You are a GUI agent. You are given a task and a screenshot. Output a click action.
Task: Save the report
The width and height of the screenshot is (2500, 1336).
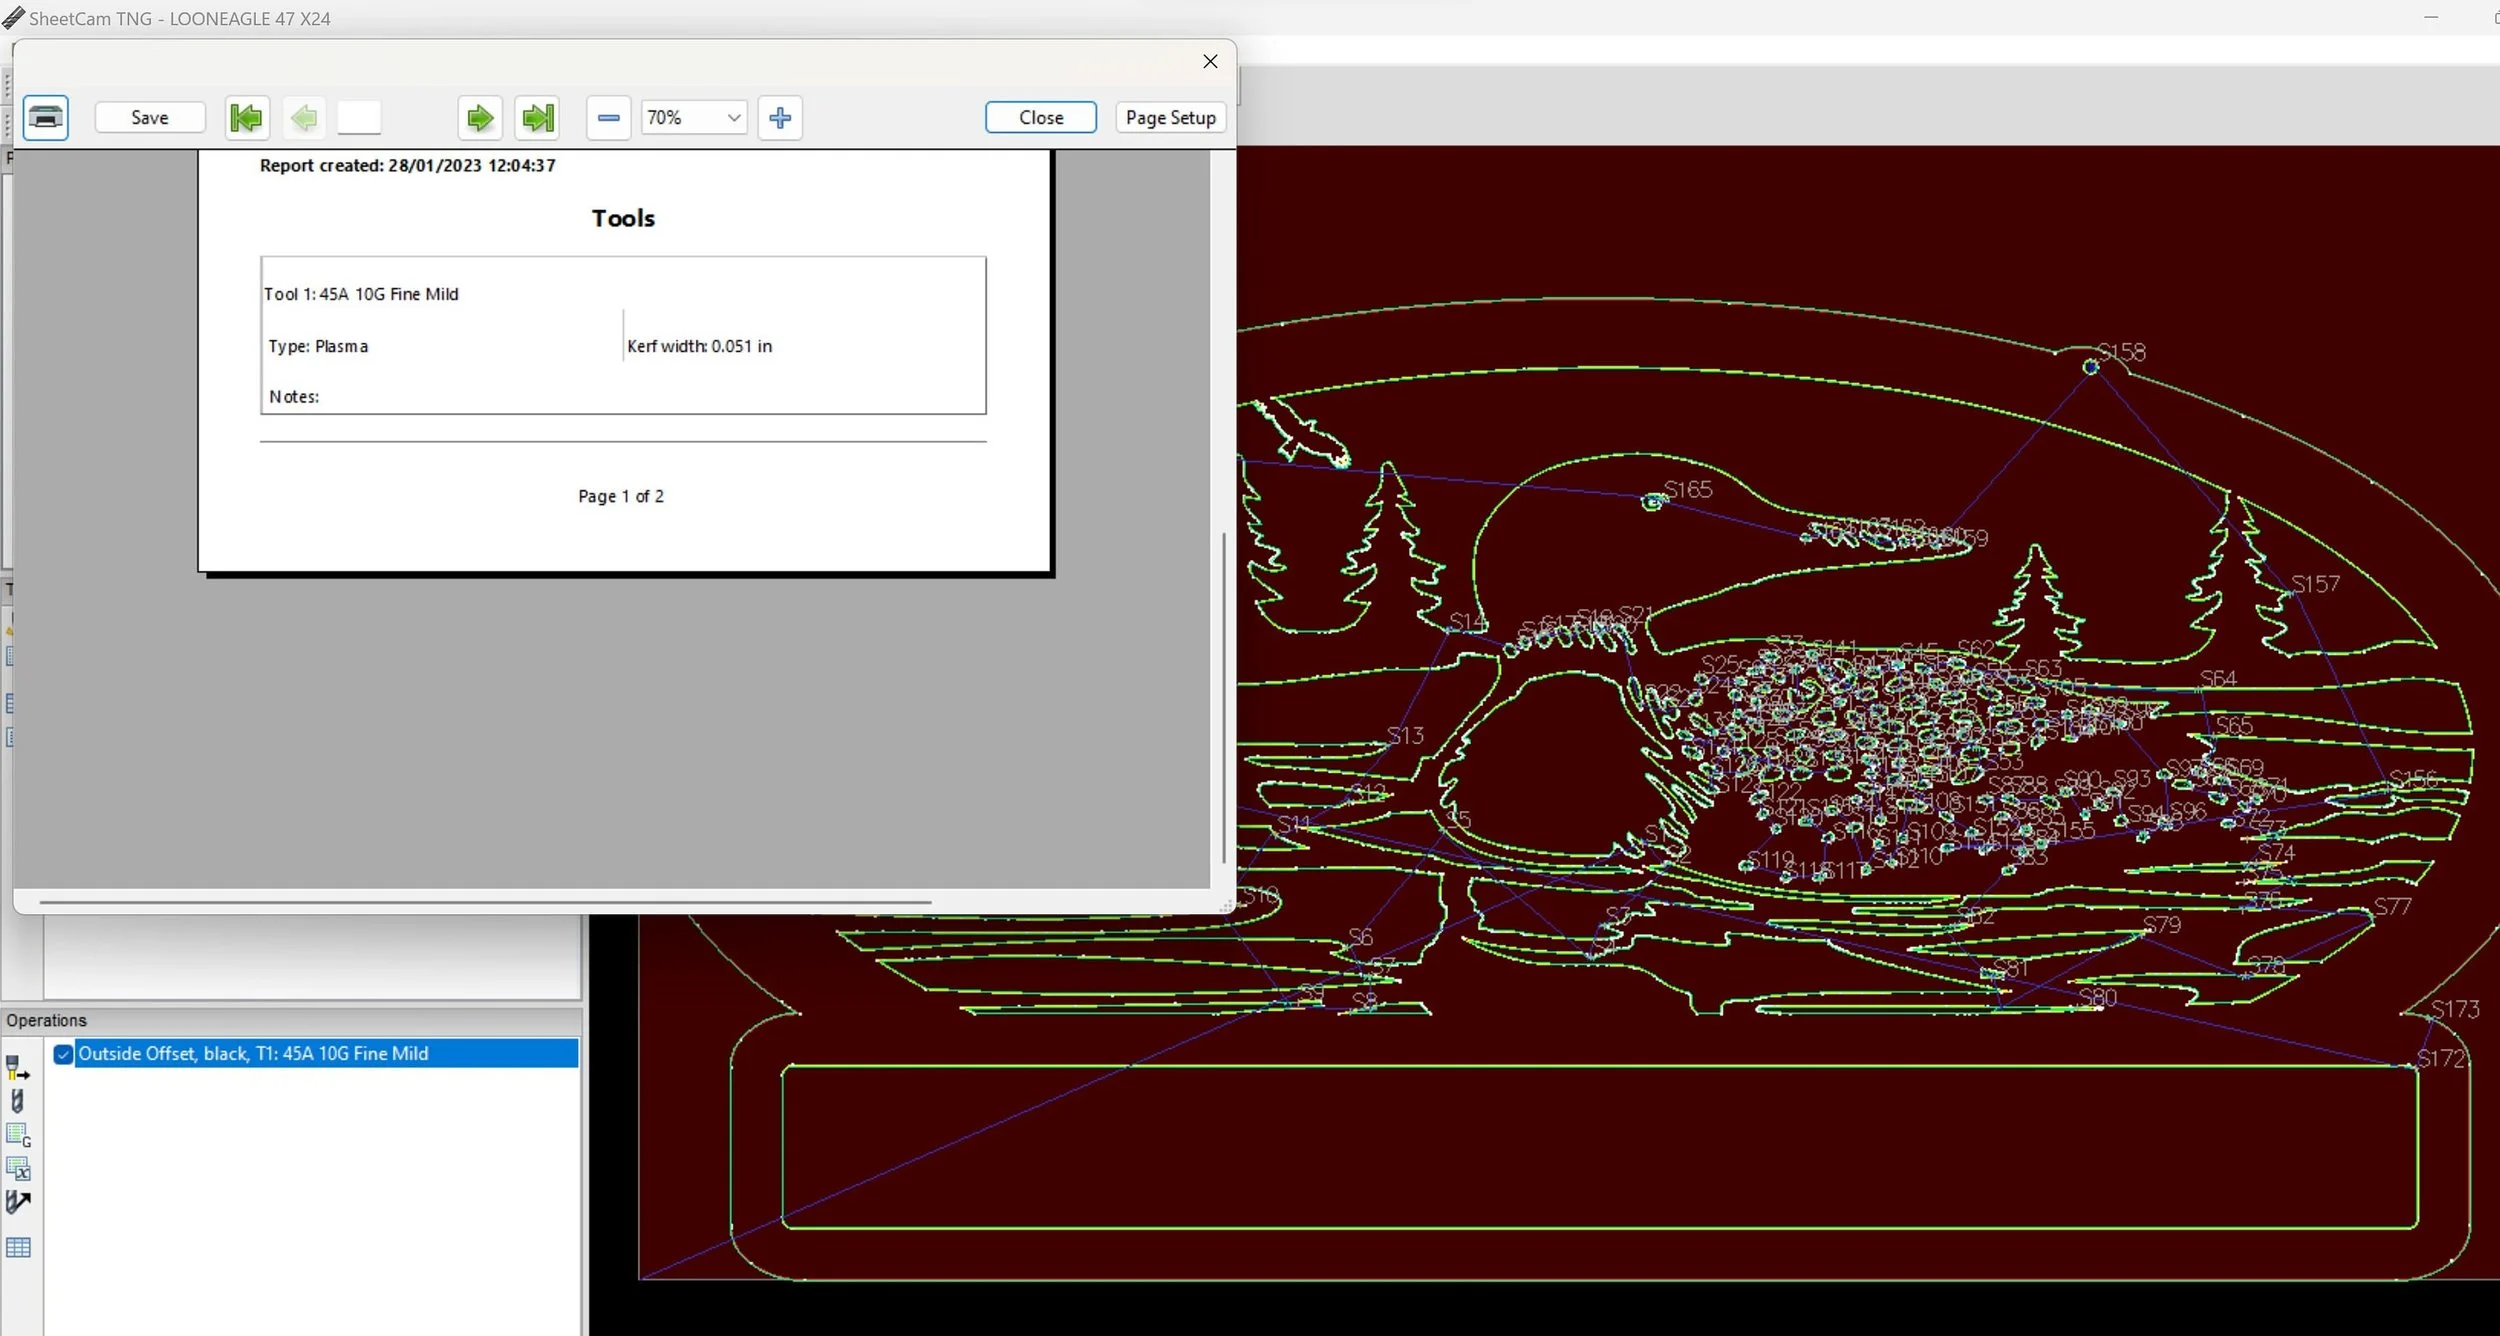click(150, 118)
